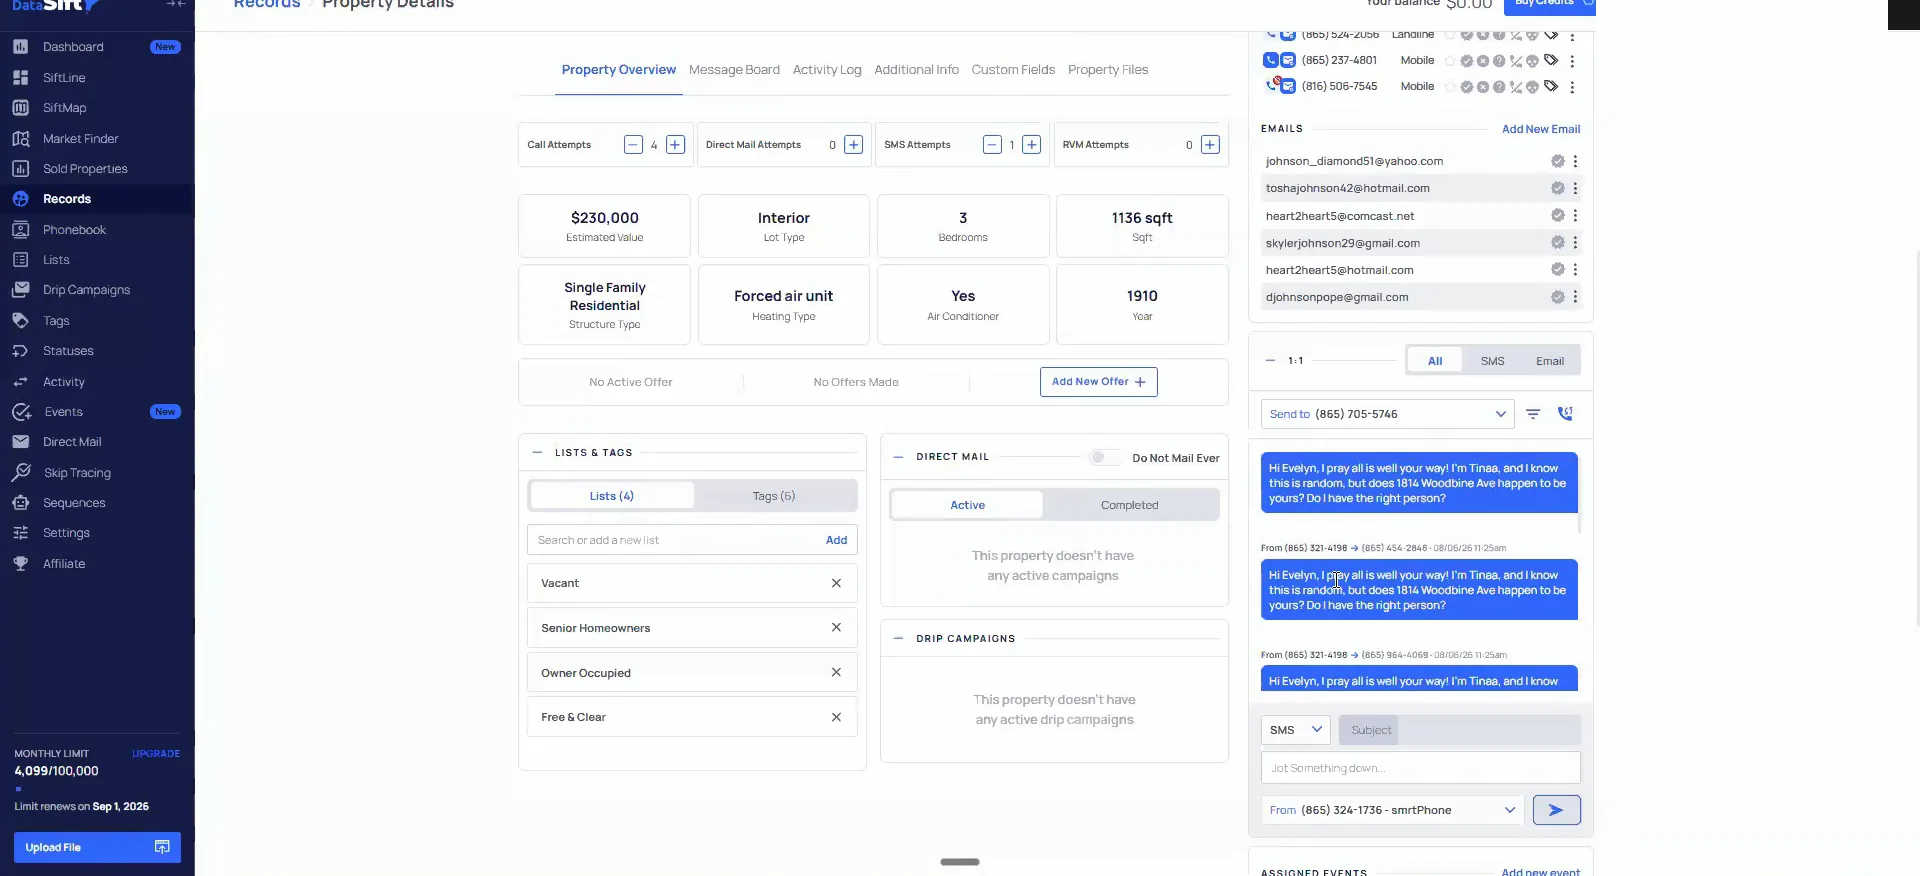Click the Upload File button

pos(97,847)
